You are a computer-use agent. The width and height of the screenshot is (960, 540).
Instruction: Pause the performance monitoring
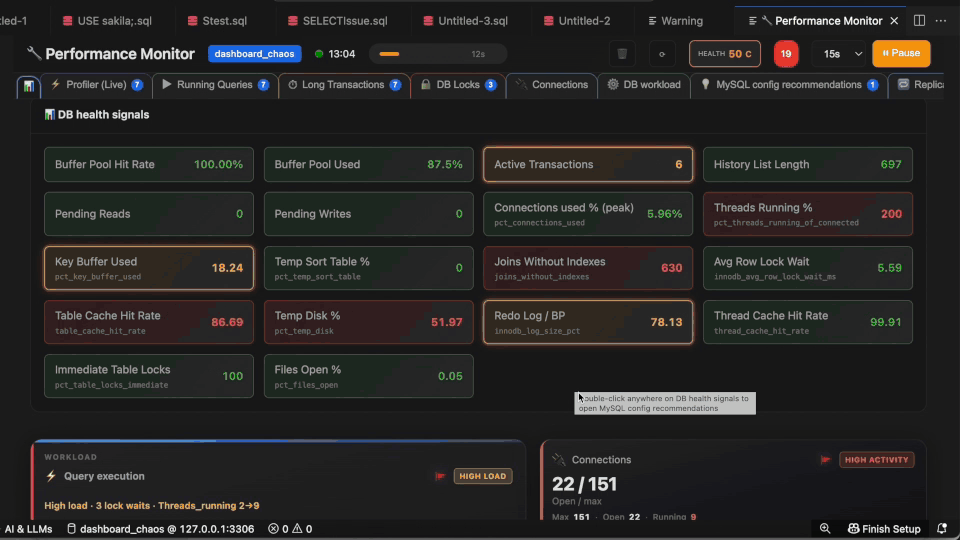coord(901,53)
